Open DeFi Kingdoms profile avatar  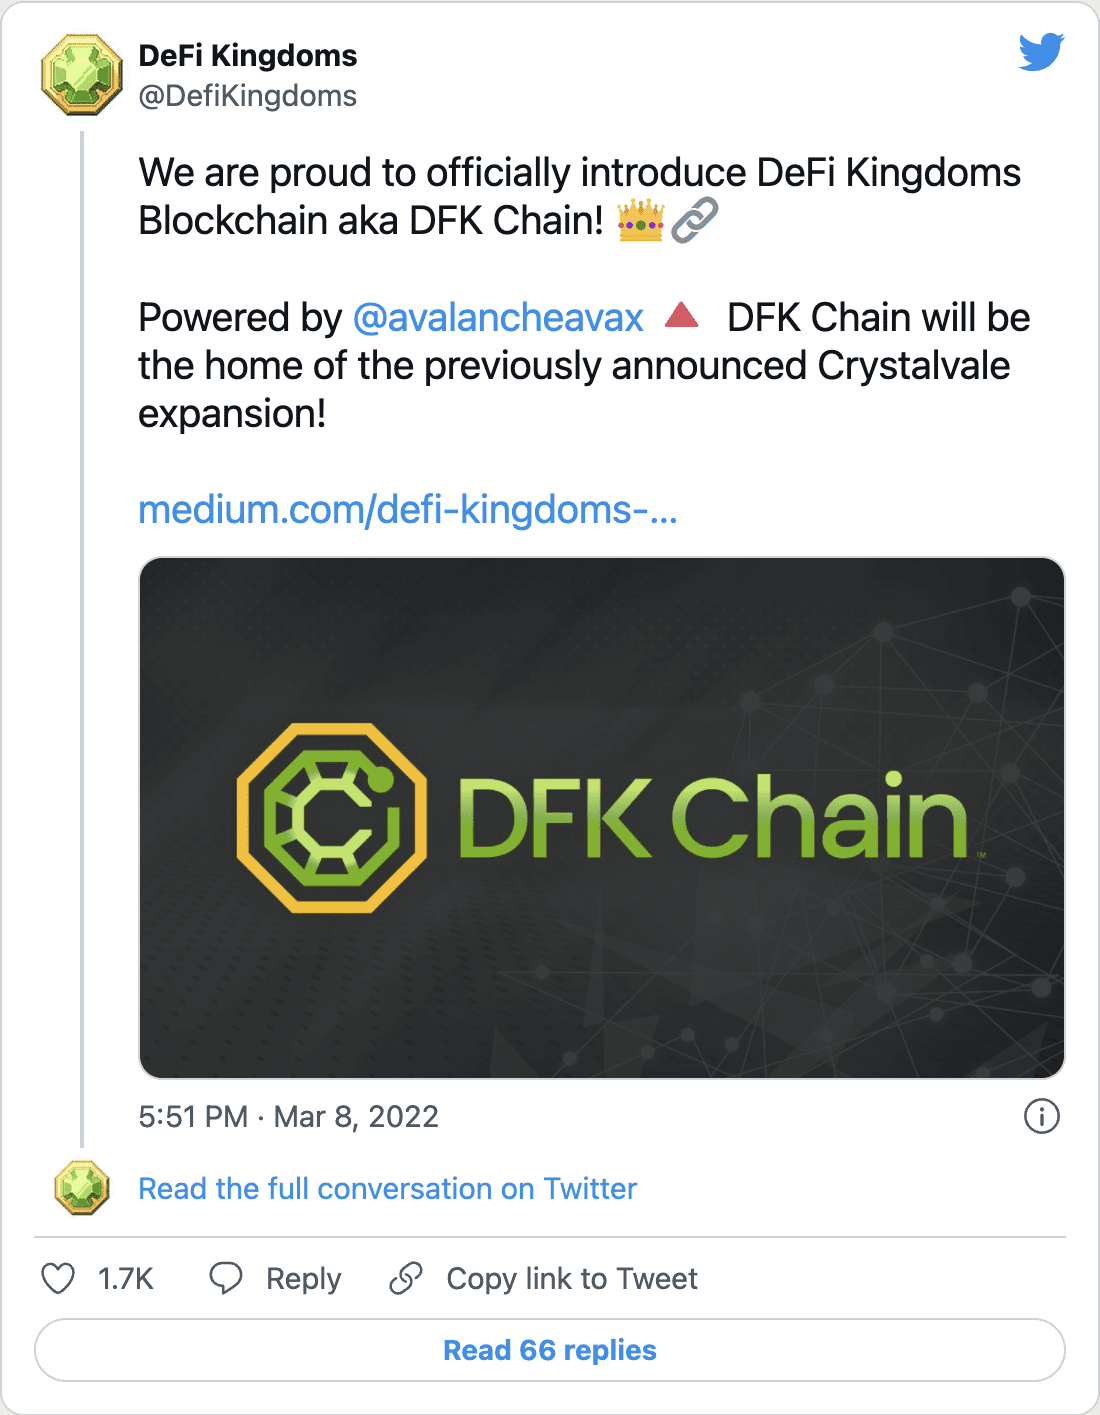[81, 75]
